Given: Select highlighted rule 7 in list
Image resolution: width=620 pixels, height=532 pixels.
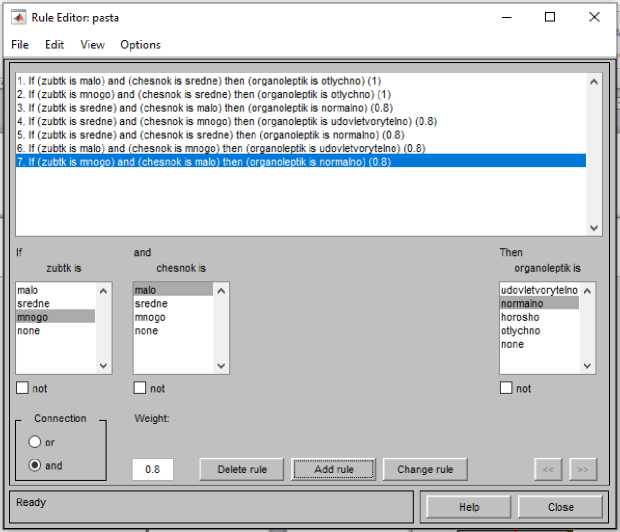Looking at the screenshot, I should pos(301,161).
